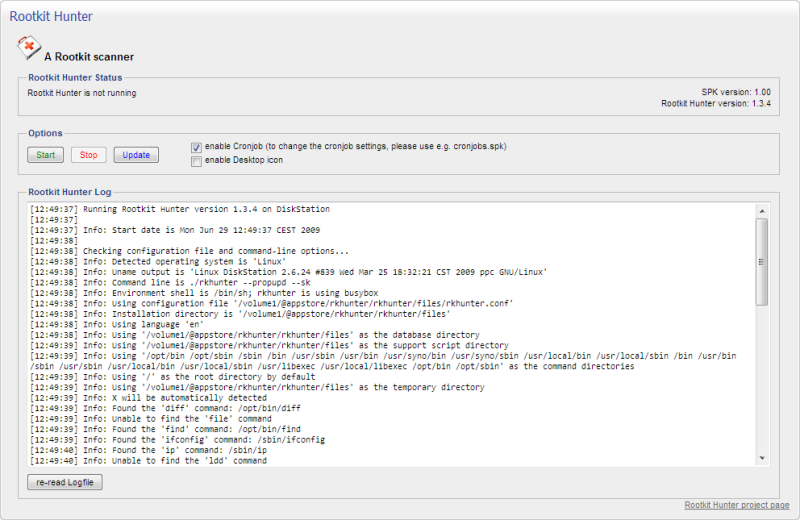Screen dimensions: 800x520
Task: Click the 'Rootkit Hunter is not running' status text
Action: point(82,93)
